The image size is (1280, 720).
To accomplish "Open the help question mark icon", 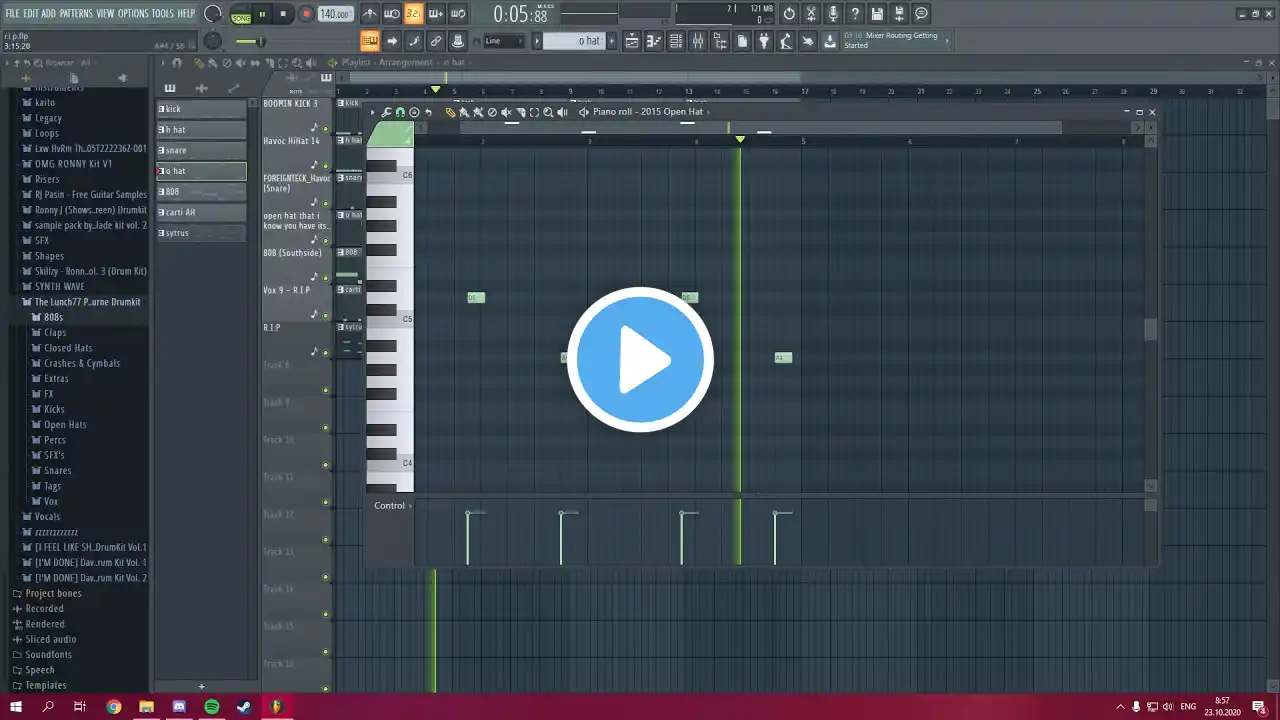I will 855,14.
